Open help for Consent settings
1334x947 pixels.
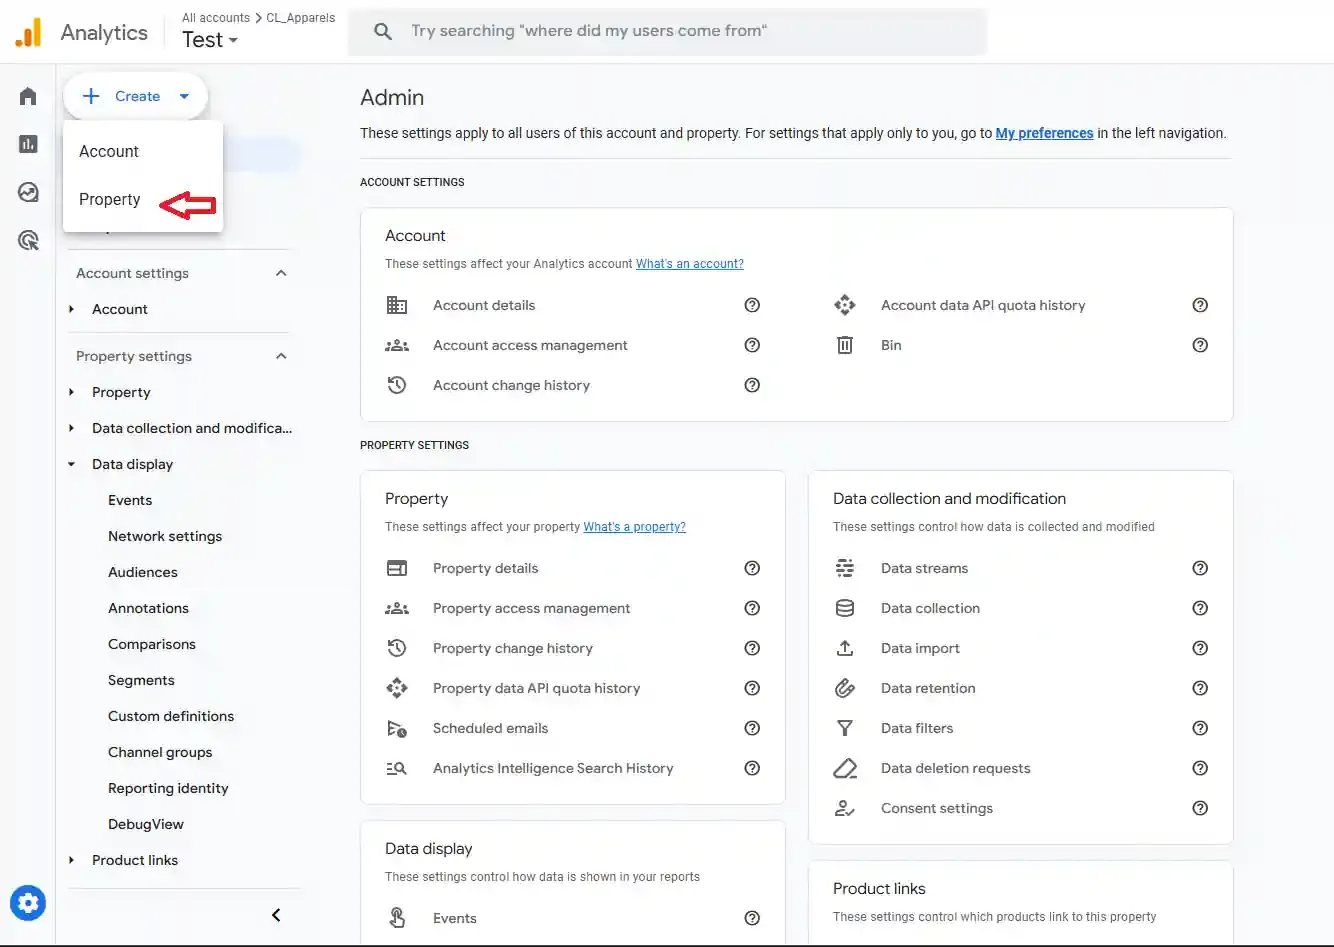click(x=1200, y=808)
